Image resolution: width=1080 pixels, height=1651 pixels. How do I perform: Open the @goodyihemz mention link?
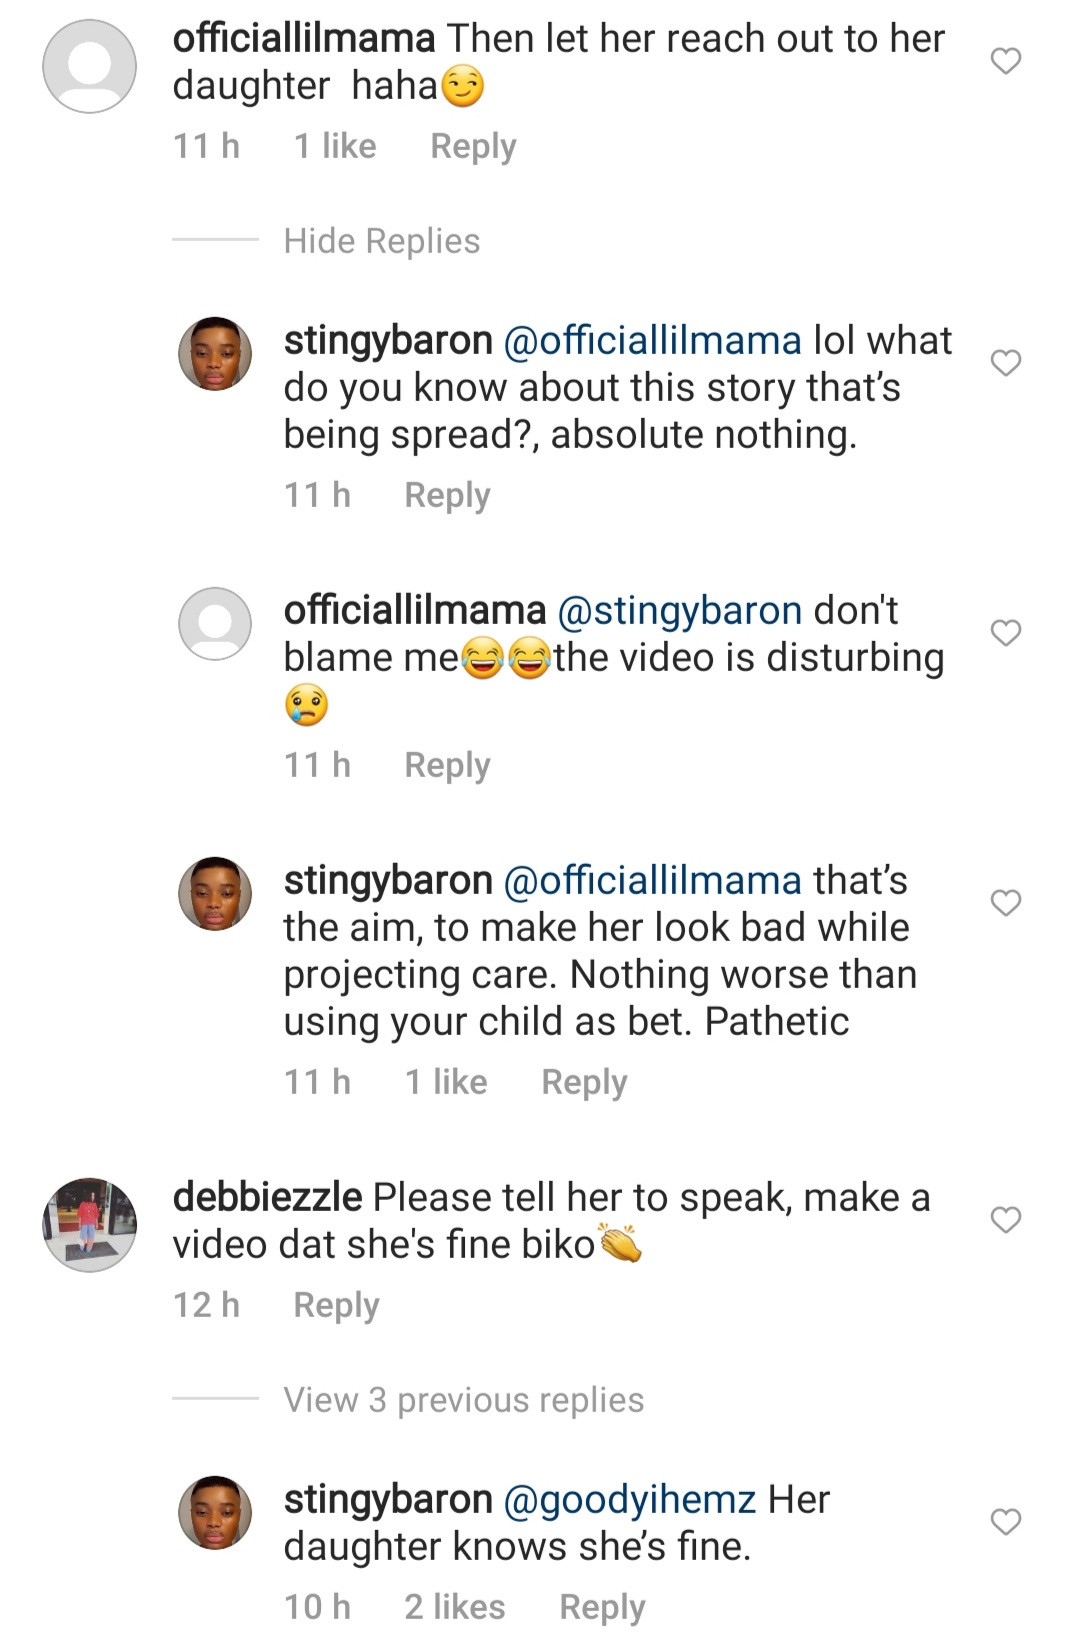click(629, 1500)
